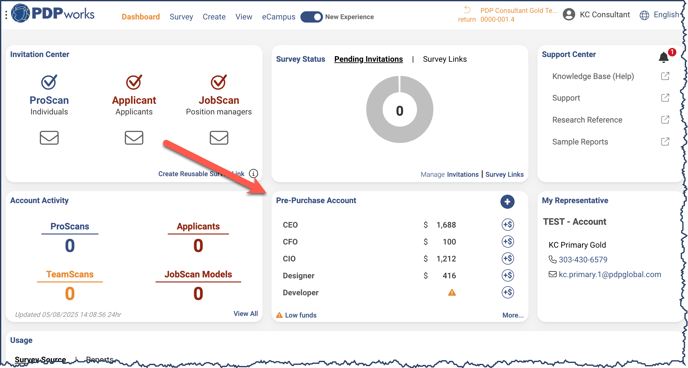Image resolution: width=688 pixels, height=368 pixels.
Task: Click the ProScan checkmark icon
Action: (49, 82)
